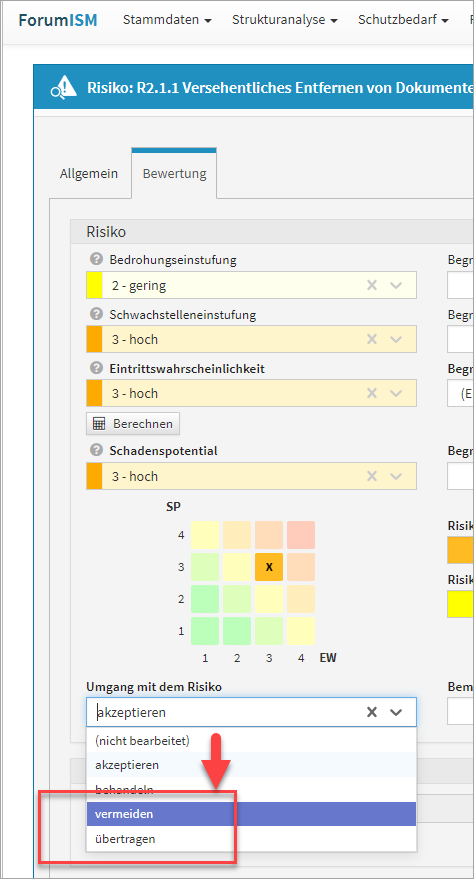This screenshot has height=879, width=474.
Task: Click help icon next to Schwachstelleneinstufung
Action: point(96,314)
